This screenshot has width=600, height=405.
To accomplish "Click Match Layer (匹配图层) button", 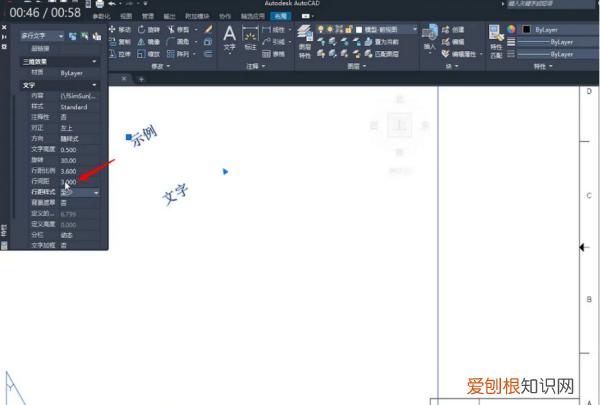I will (382, 54).
